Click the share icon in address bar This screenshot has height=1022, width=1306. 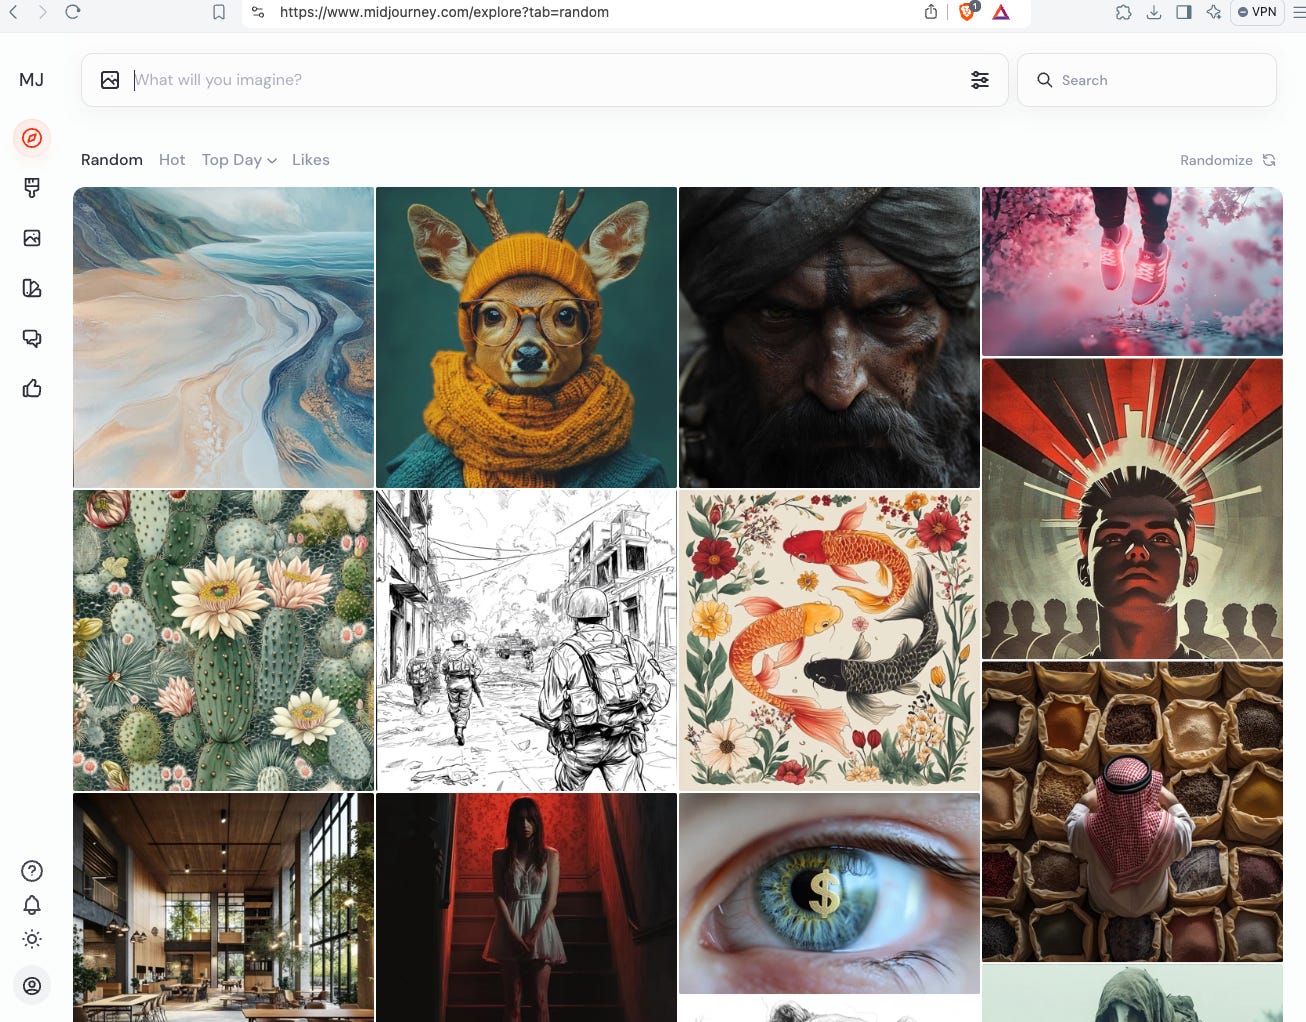point(931,12)
